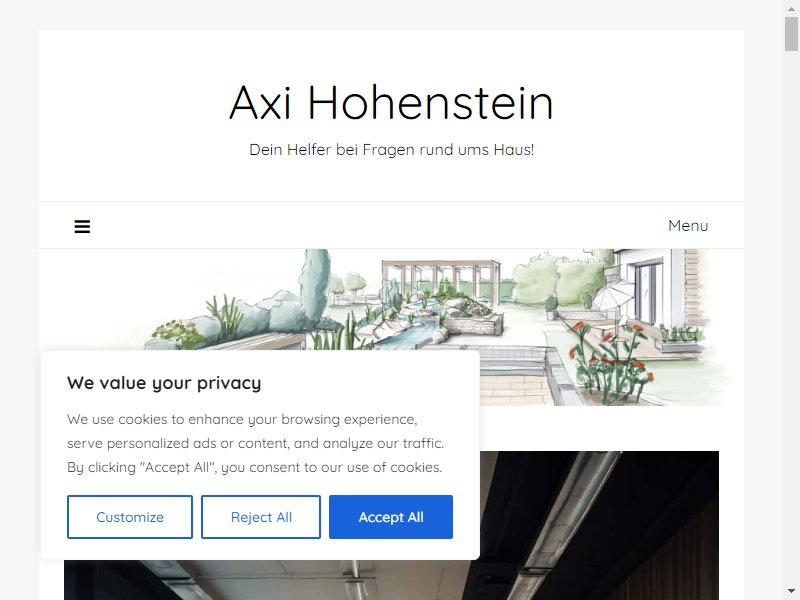800x600 pixels.
Task: Click the scrollbar down arrow
Action: 791,592
